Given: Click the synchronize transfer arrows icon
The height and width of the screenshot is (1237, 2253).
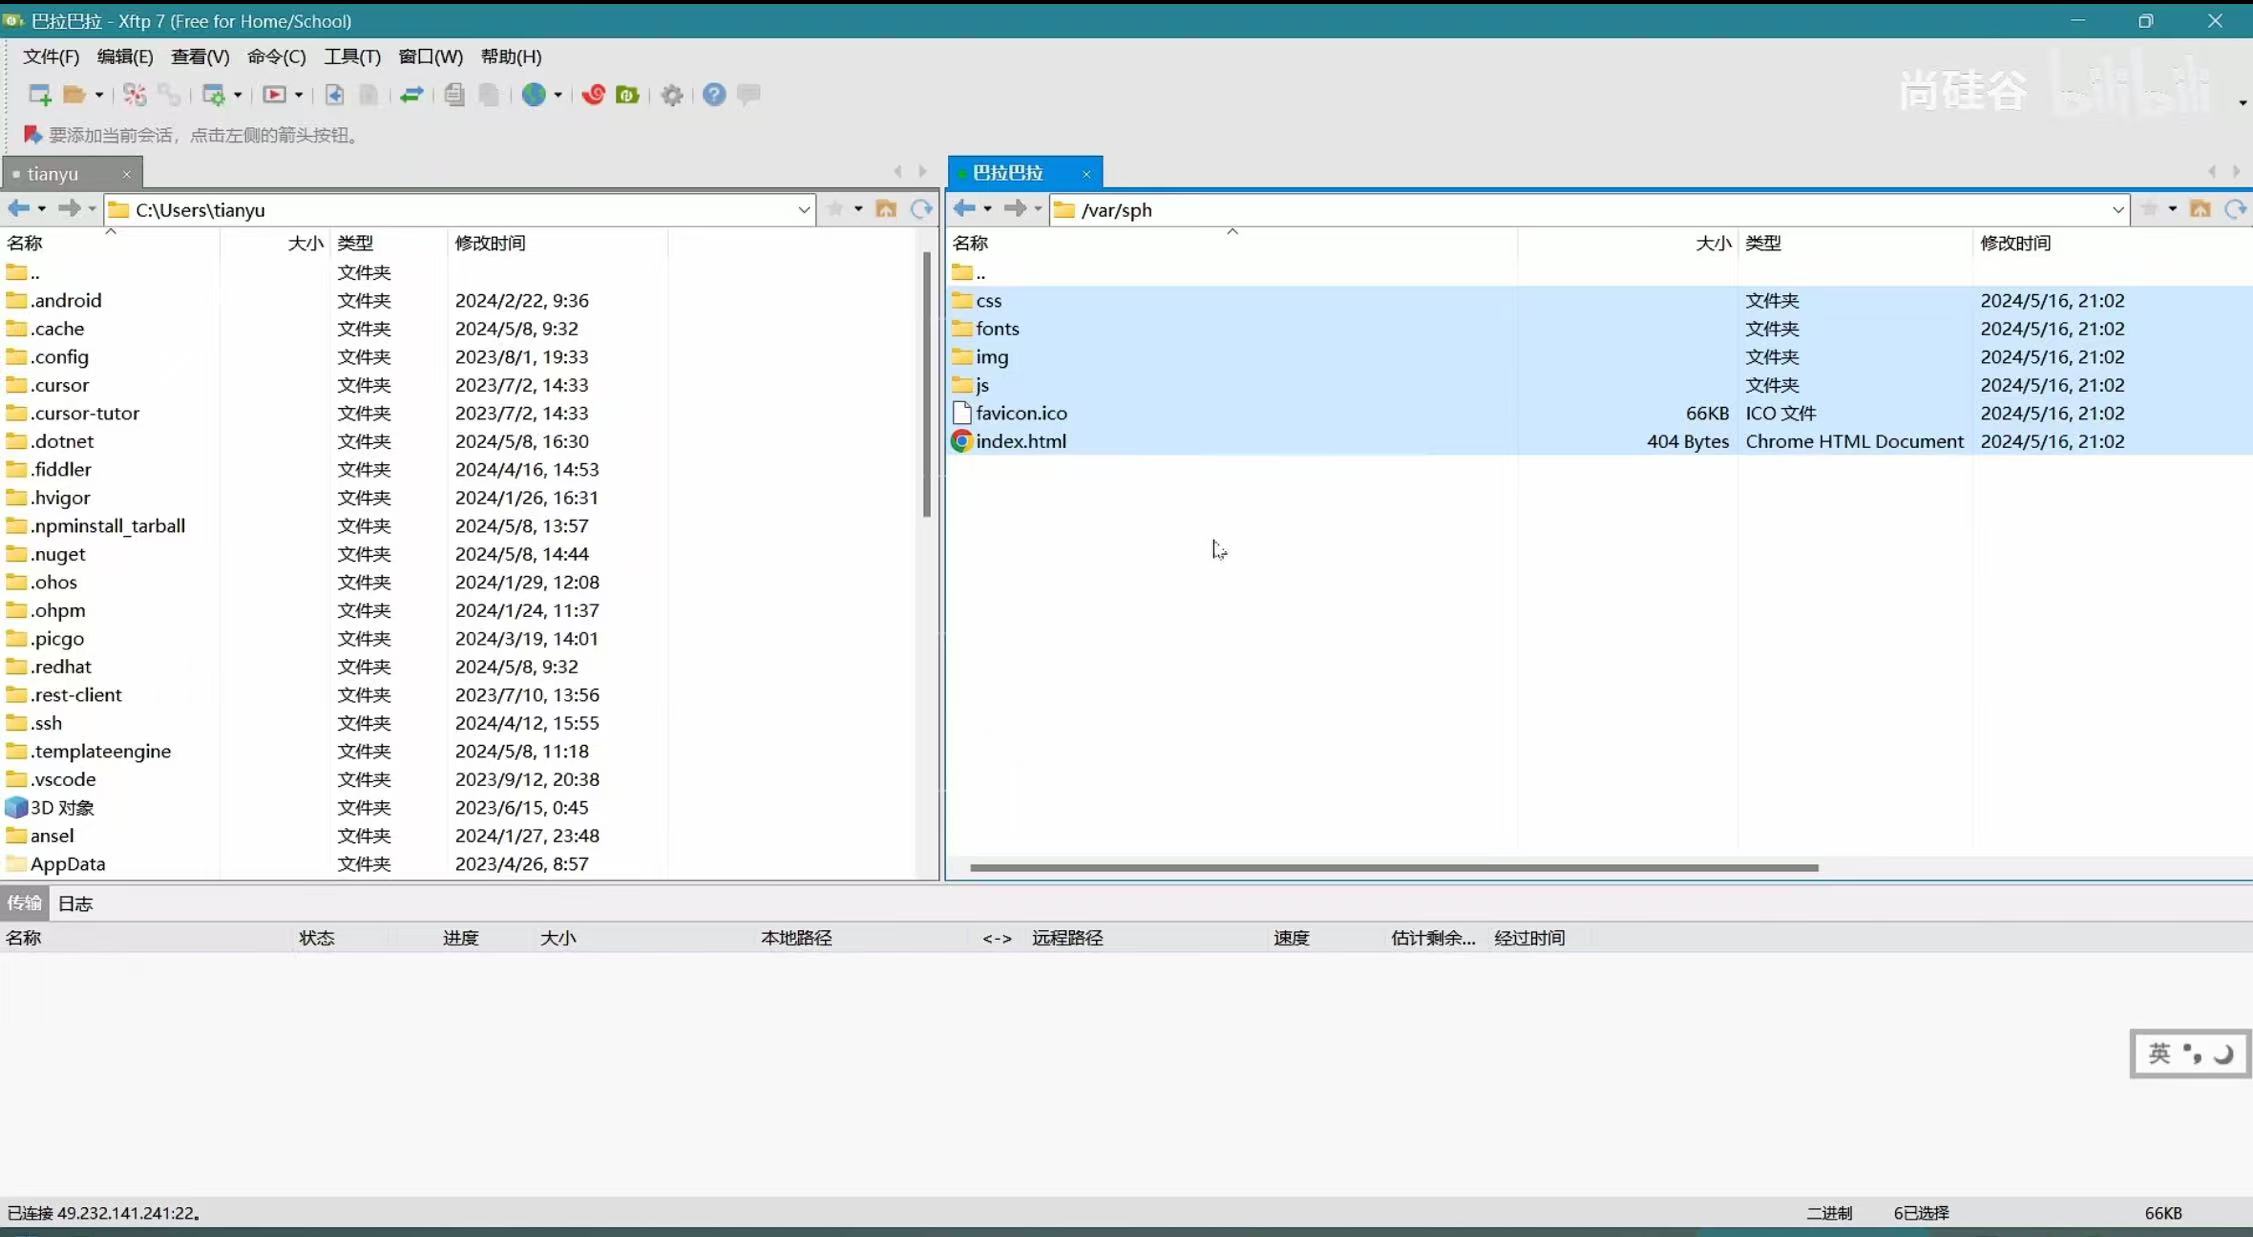Looking at the screenshot, I should tap(411, 94).
